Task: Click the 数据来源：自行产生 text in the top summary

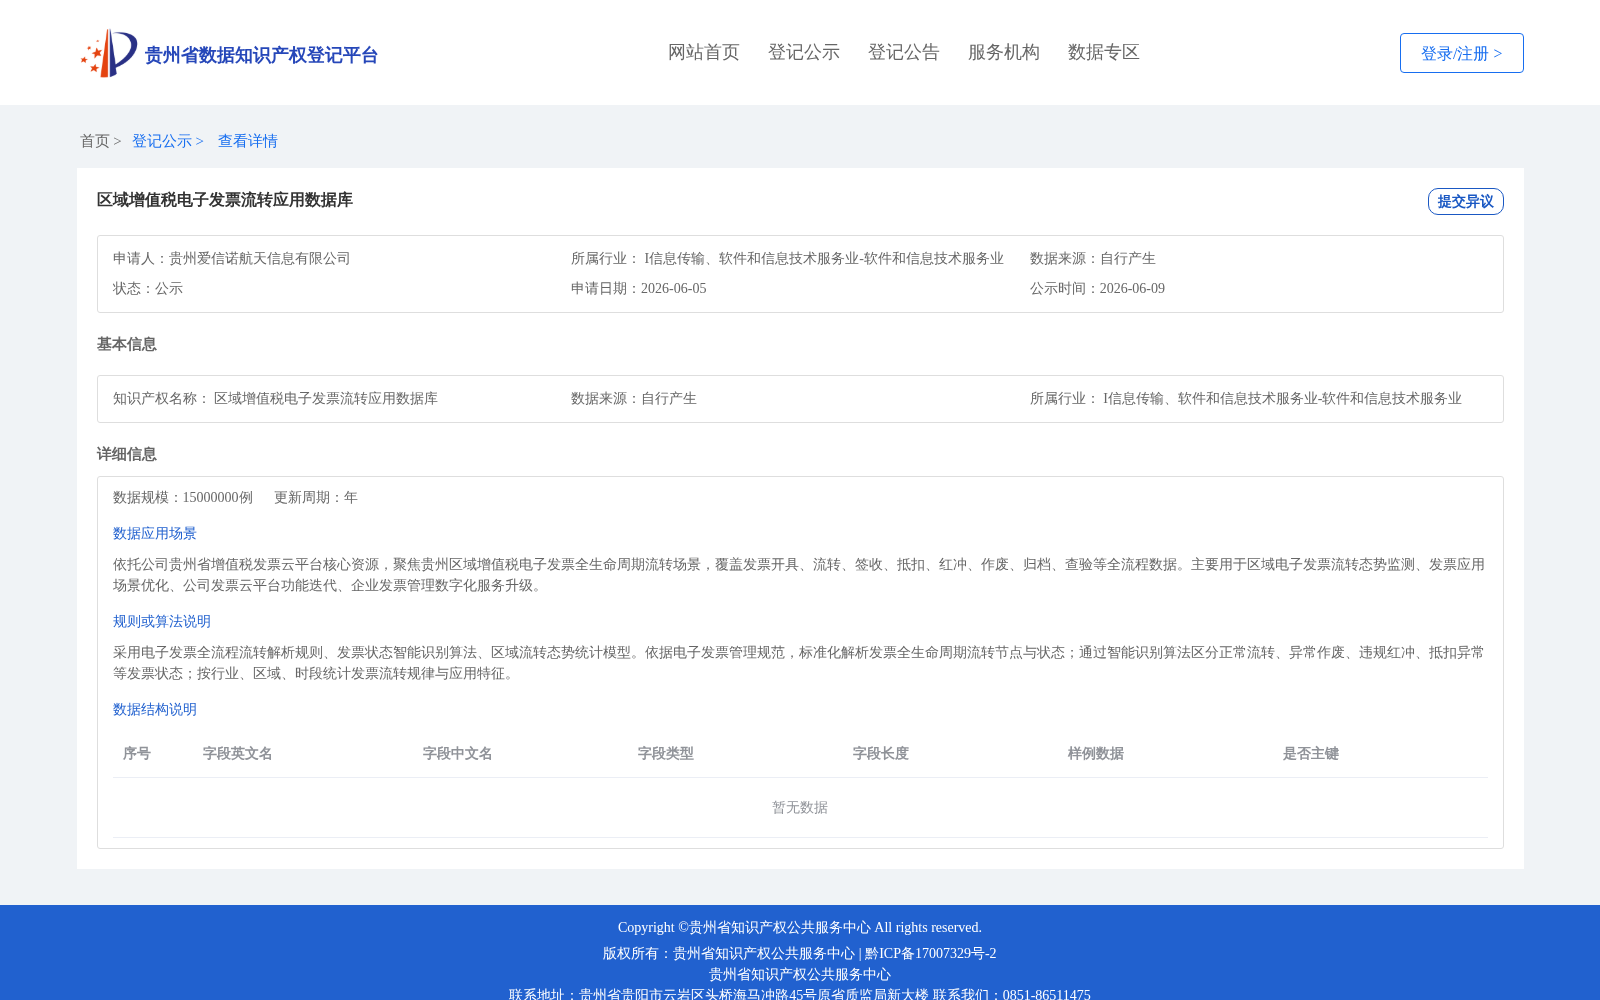Action: pos(1092,258)
